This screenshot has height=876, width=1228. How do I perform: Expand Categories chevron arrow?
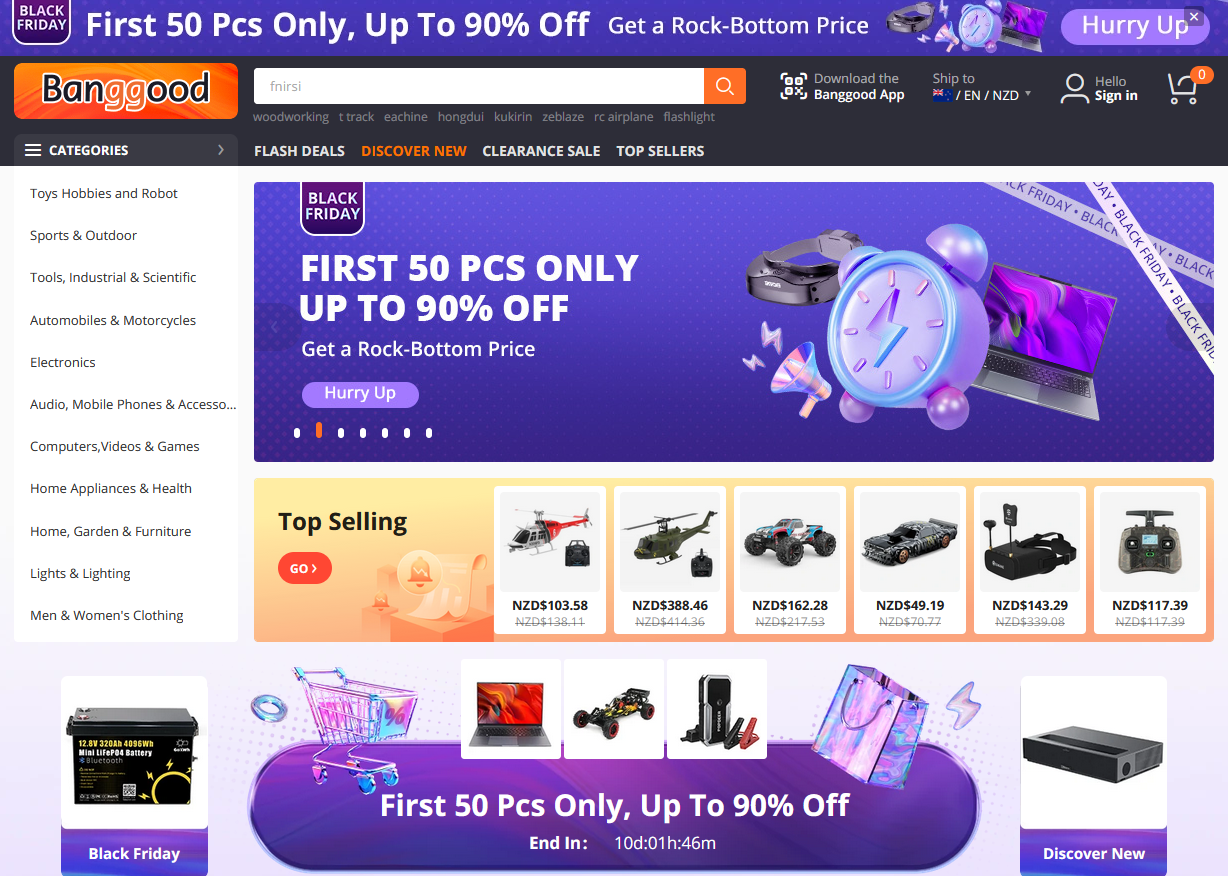[221, 150]
